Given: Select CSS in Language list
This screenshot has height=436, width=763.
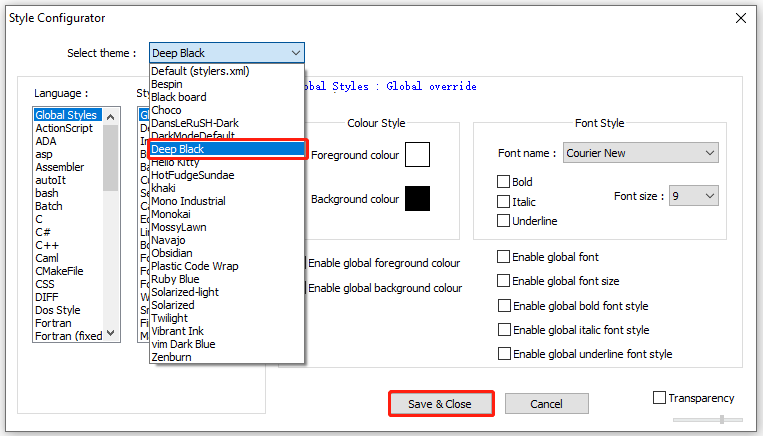Looking at the screenshot, I should click(x=68, y=284).
